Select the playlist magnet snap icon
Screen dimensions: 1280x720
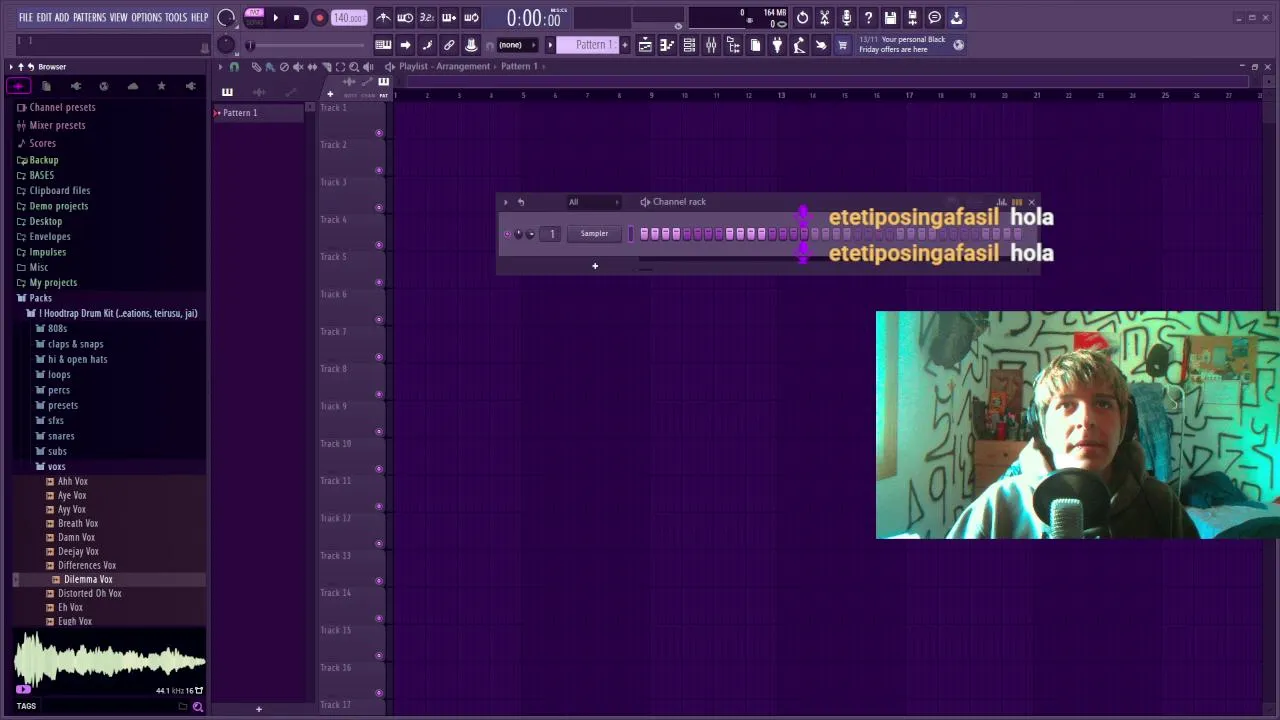[234, 67]
